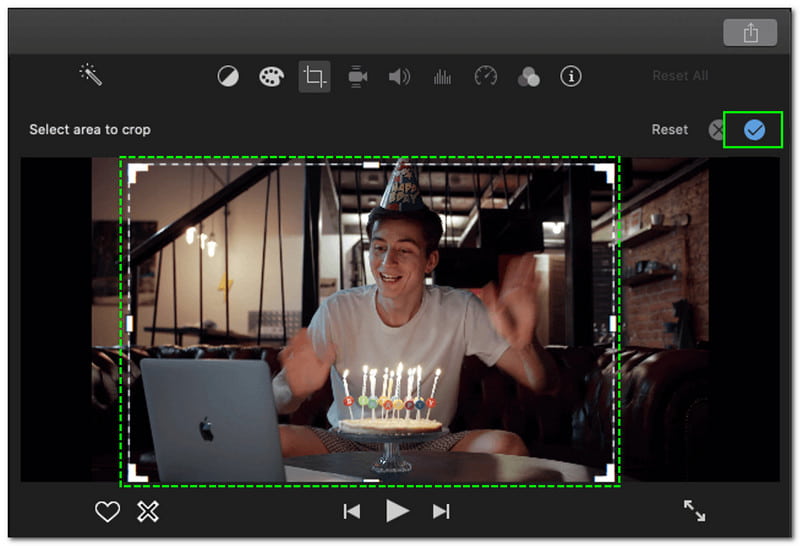Show the clip information panel
This screenshot has height=546, width=800.
click(571, 77)
